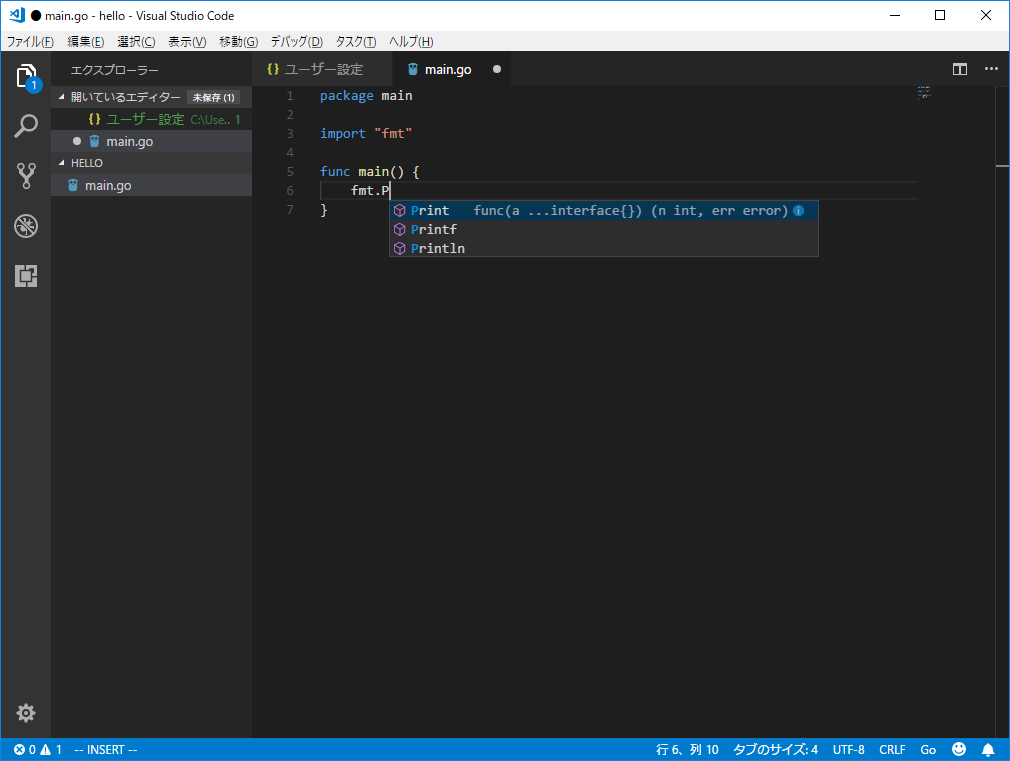Select ユーザー設定 in open editors list
This screenshot has width=1010, height=761.
point(151,119)
